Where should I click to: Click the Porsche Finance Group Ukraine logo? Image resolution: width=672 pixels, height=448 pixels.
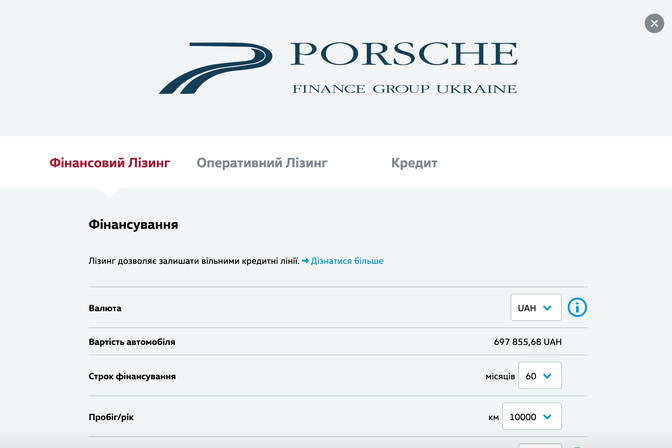338,68
